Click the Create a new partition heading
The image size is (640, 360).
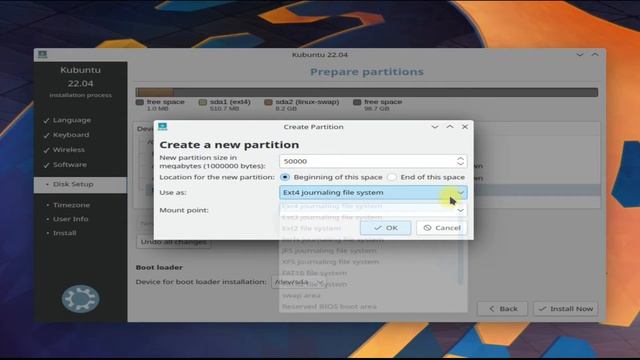tap(229, 145)
